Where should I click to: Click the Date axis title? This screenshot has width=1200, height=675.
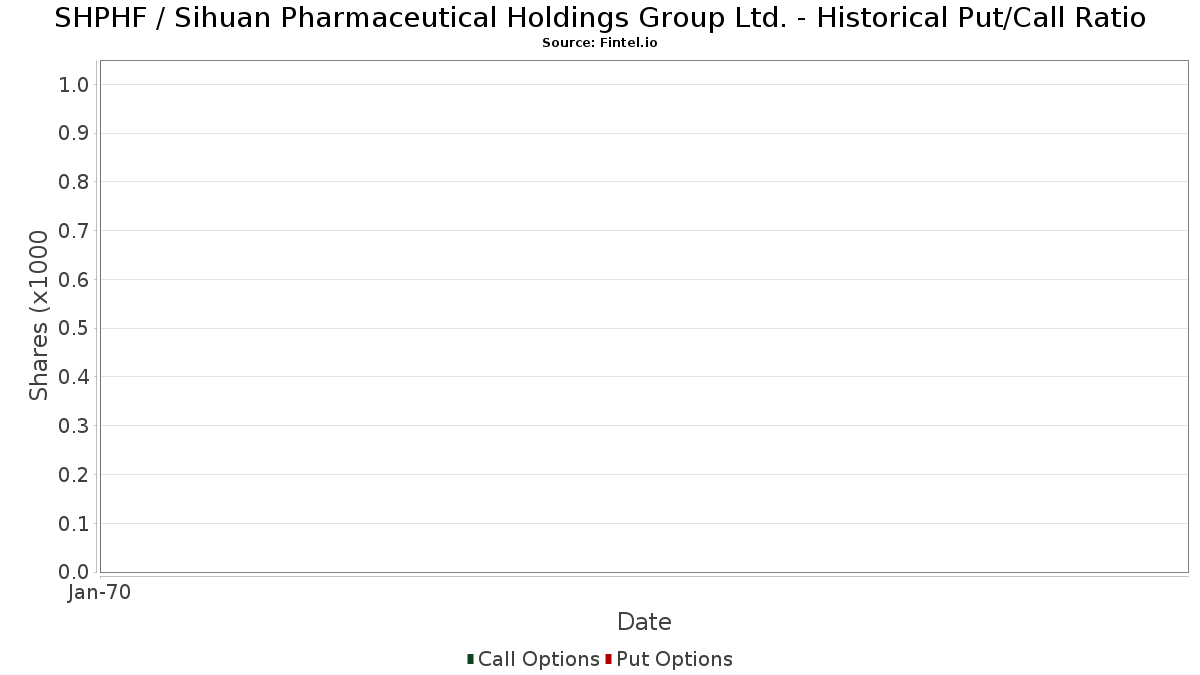click(x=644, y=622)
